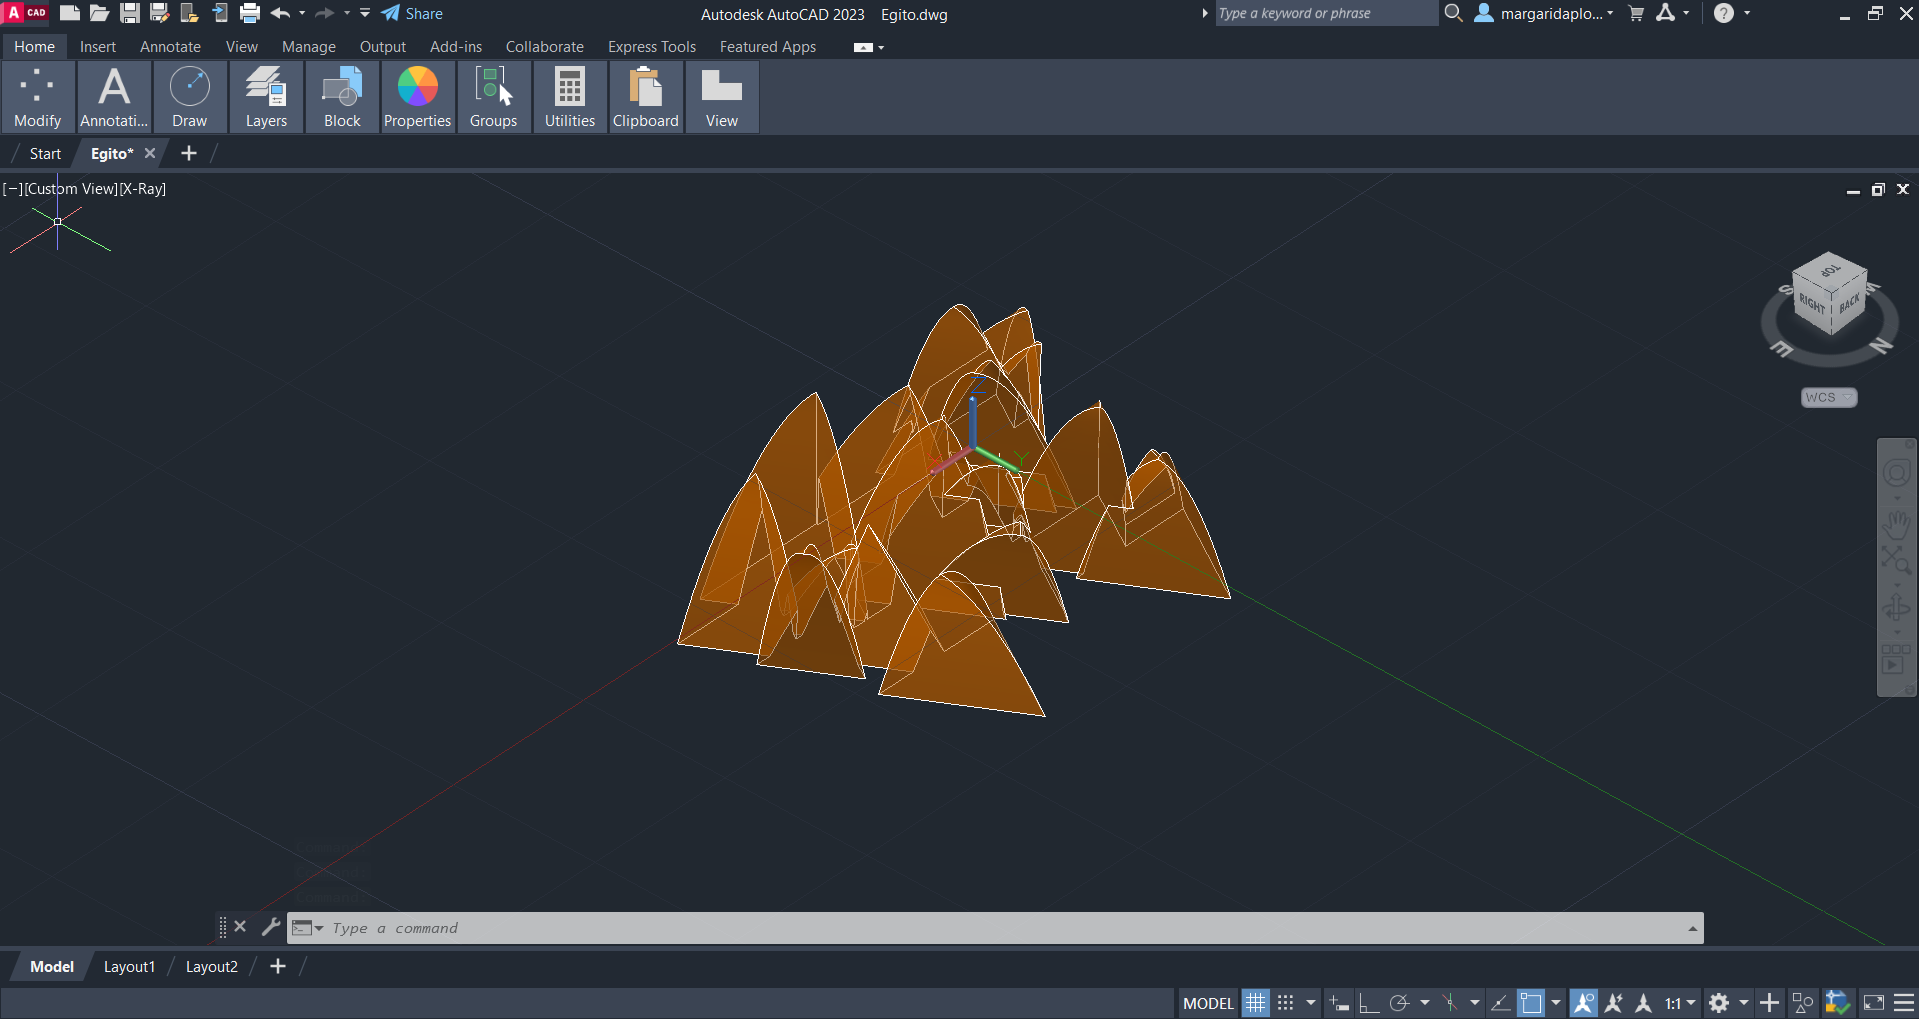The width and height of the screenshot is (1919, 1019).
Task: Click the Share button
Action: (x=412, y=14)
